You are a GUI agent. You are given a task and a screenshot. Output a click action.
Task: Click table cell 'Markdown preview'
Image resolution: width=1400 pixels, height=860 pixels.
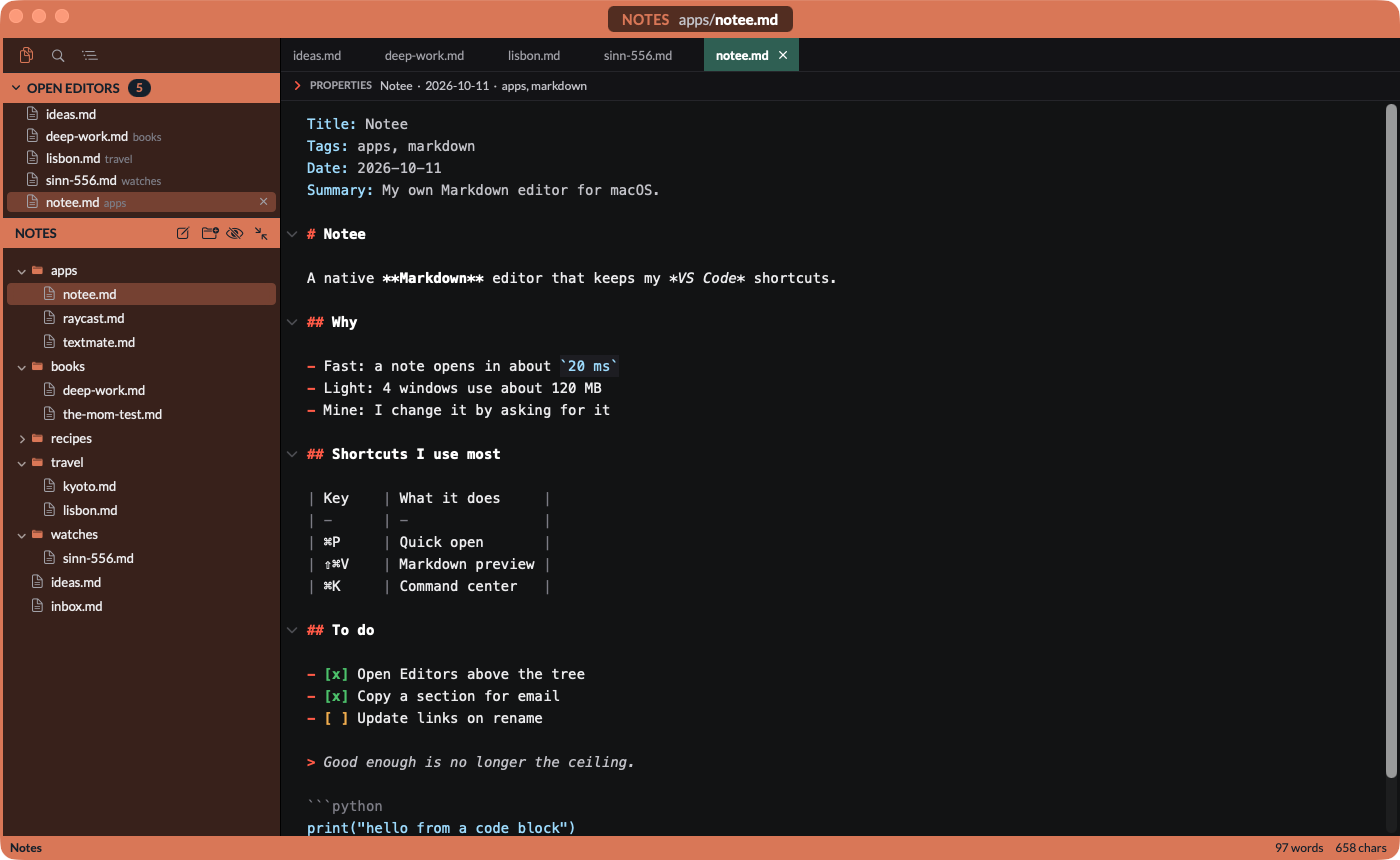coord(467,564)
